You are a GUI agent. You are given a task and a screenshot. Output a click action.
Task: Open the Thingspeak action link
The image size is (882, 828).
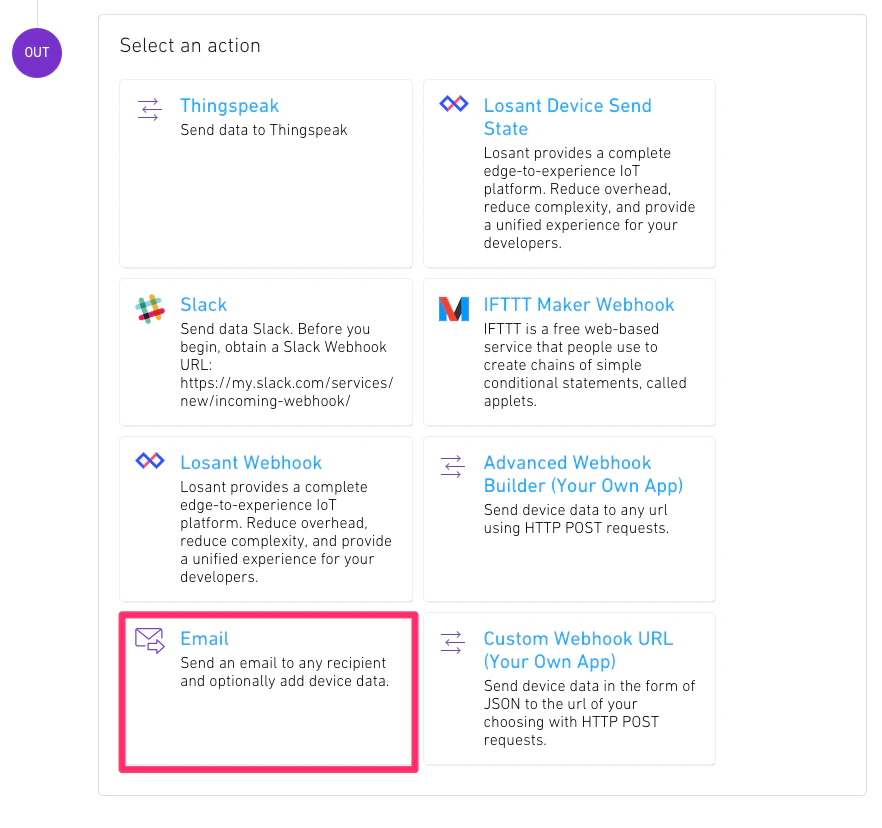click(229, 106)
